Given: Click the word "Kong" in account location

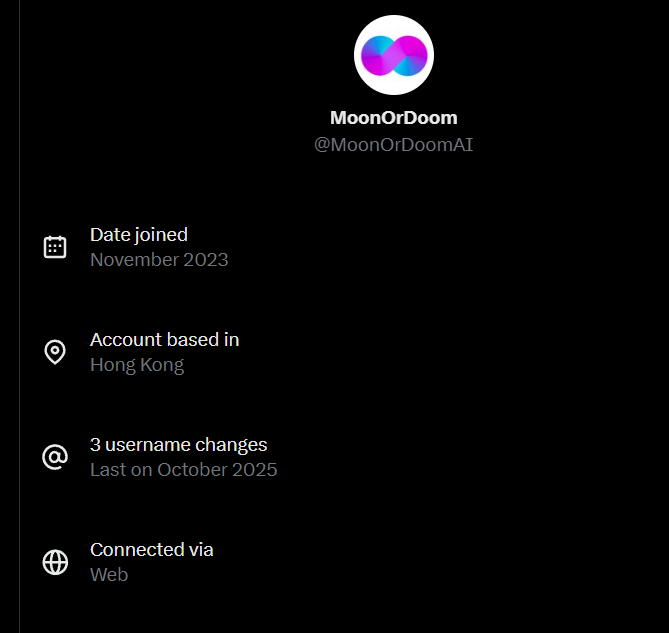Looking at the screenshot, I should (x=163, y=365).
